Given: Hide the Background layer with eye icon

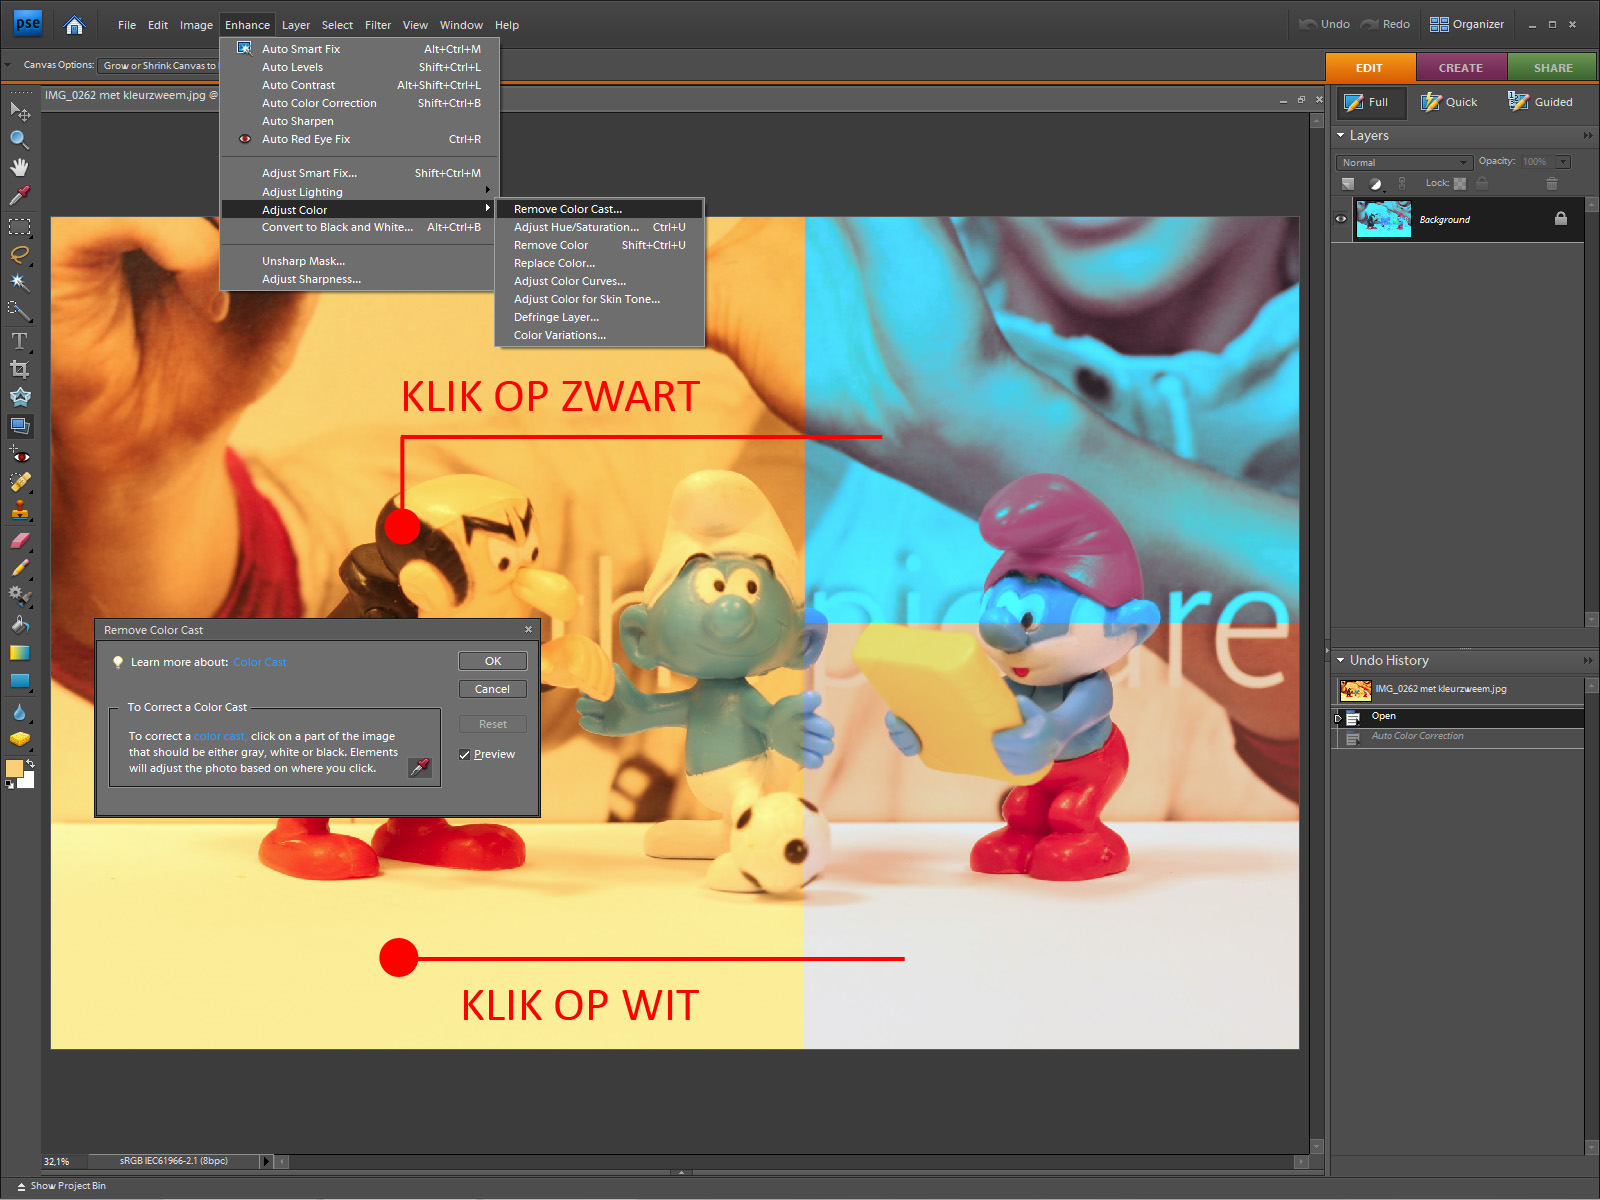Looking at the screenshot, I should pyautogui.click(x=1341, y=219).
